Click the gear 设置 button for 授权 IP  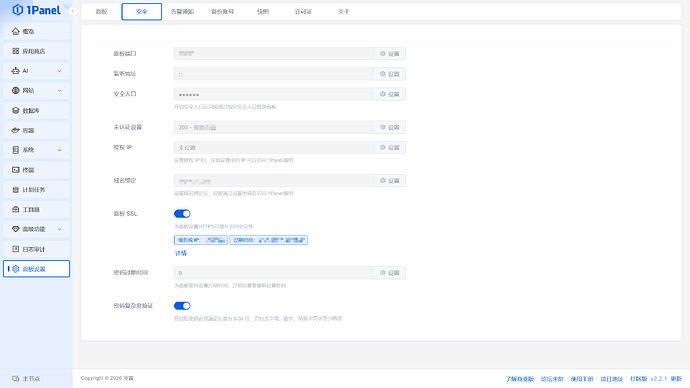pos(390,147)
